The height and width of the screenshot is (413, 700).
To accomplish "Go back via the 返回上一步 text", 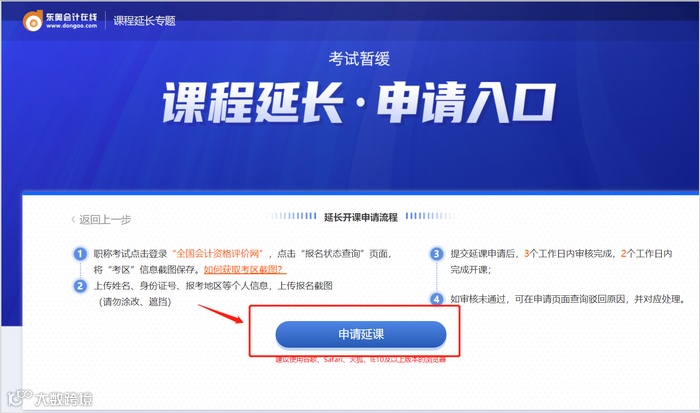I will 105,219.
